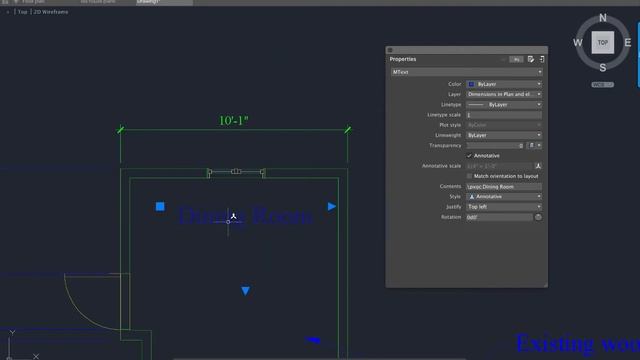Click the Properties panel title
The width and height of the screenshot is (640, 360).
pyautogui.click(x=403, y=60)
